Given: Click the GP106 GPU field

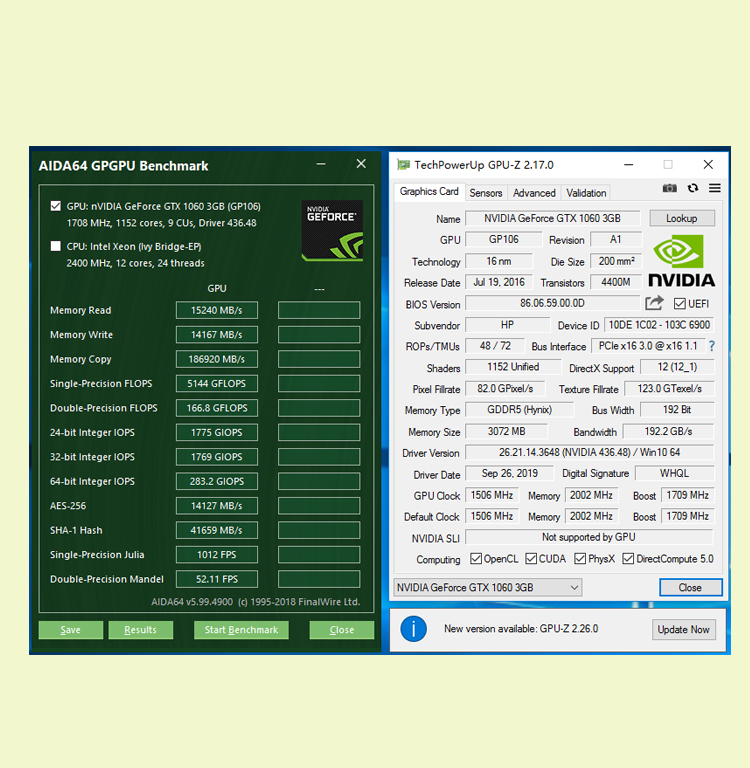Looking at the screenshot, I should click(504, 240).
